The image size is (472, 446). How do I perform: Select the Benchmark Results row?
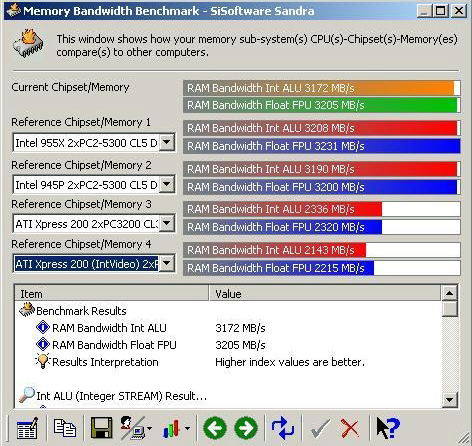pos(228,311)
